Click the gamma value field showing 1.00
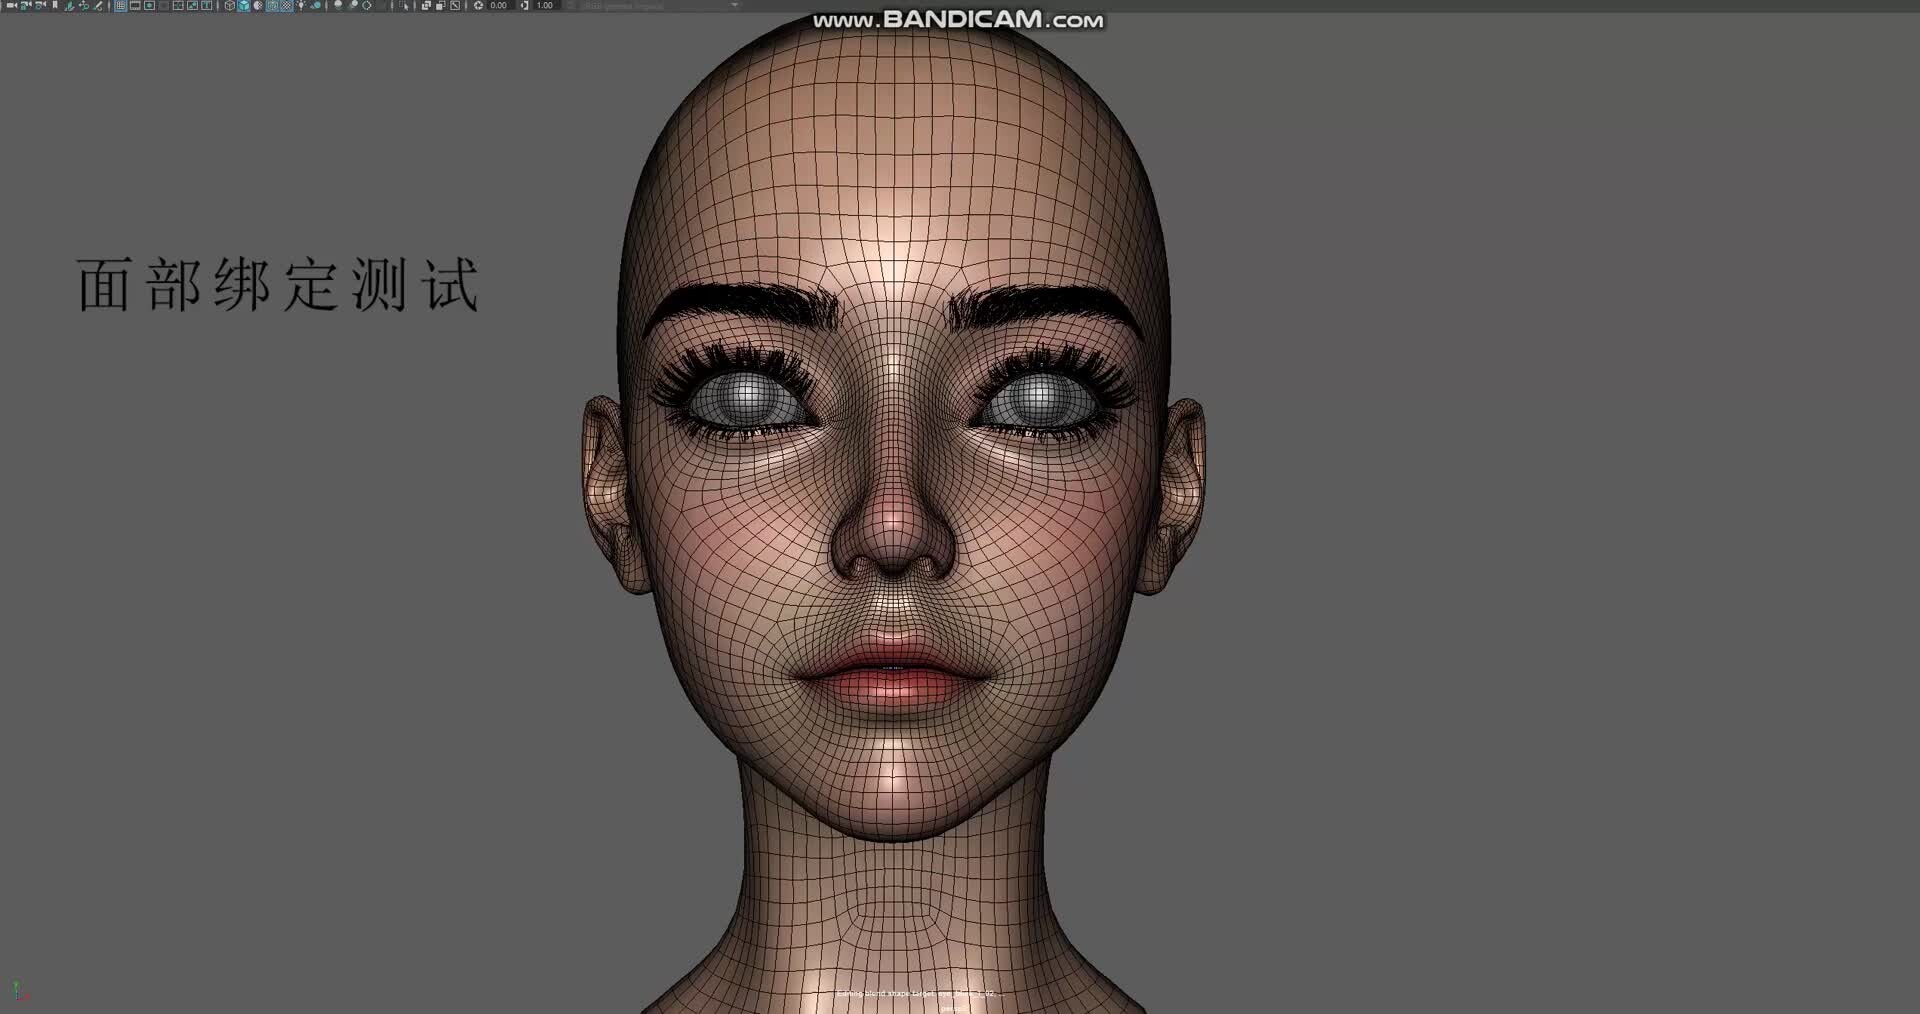This screenshot has height=1014, width=1920. [x=545, y=5]
